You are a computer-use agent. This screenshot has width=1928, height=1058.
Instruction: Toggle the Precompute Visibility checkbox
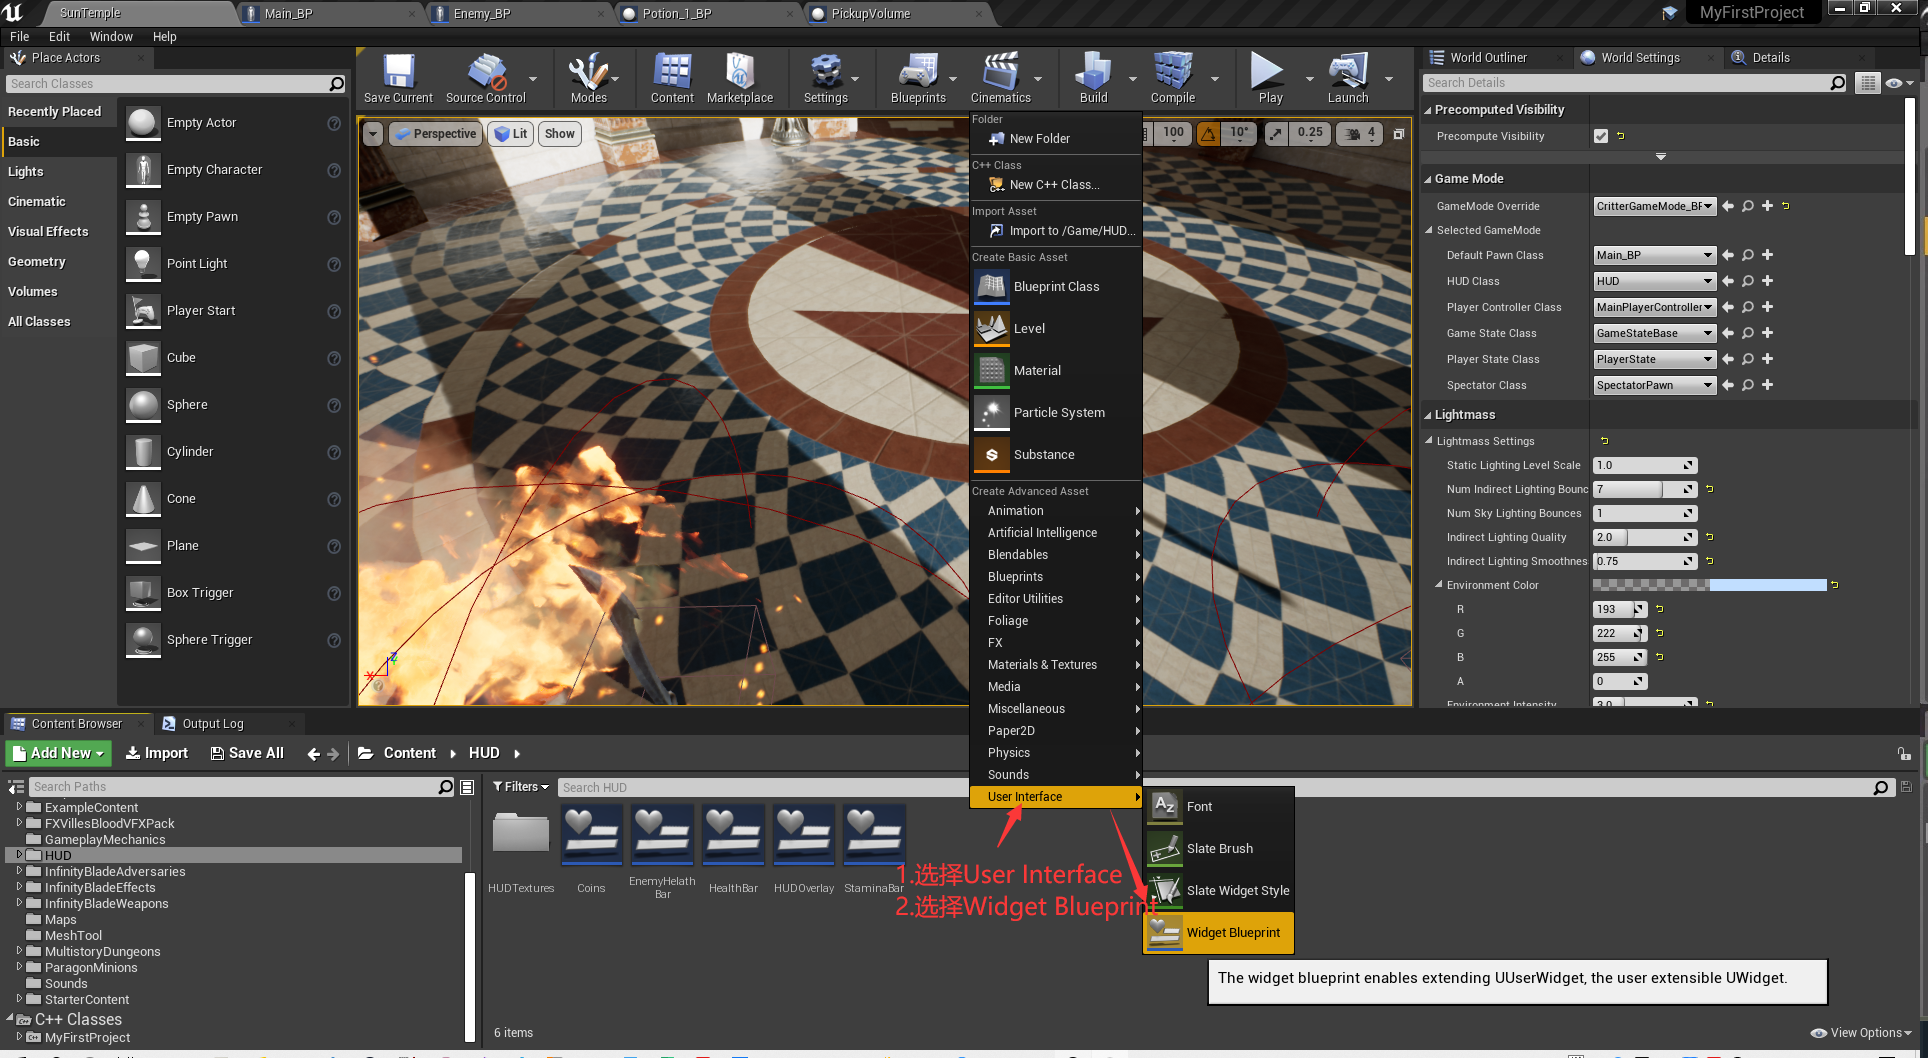click(x=1600, y=136)
